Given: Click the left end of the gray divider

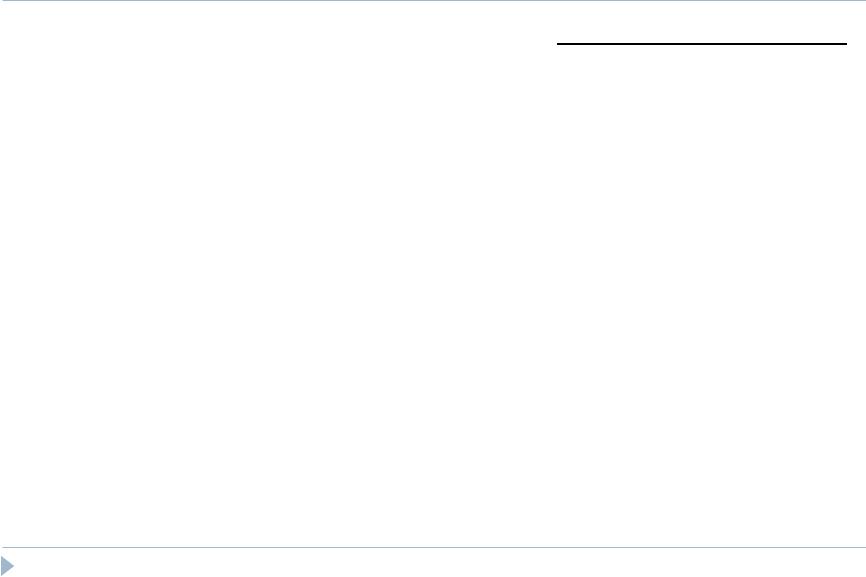Looking at the screenshot, I should 4,547.
